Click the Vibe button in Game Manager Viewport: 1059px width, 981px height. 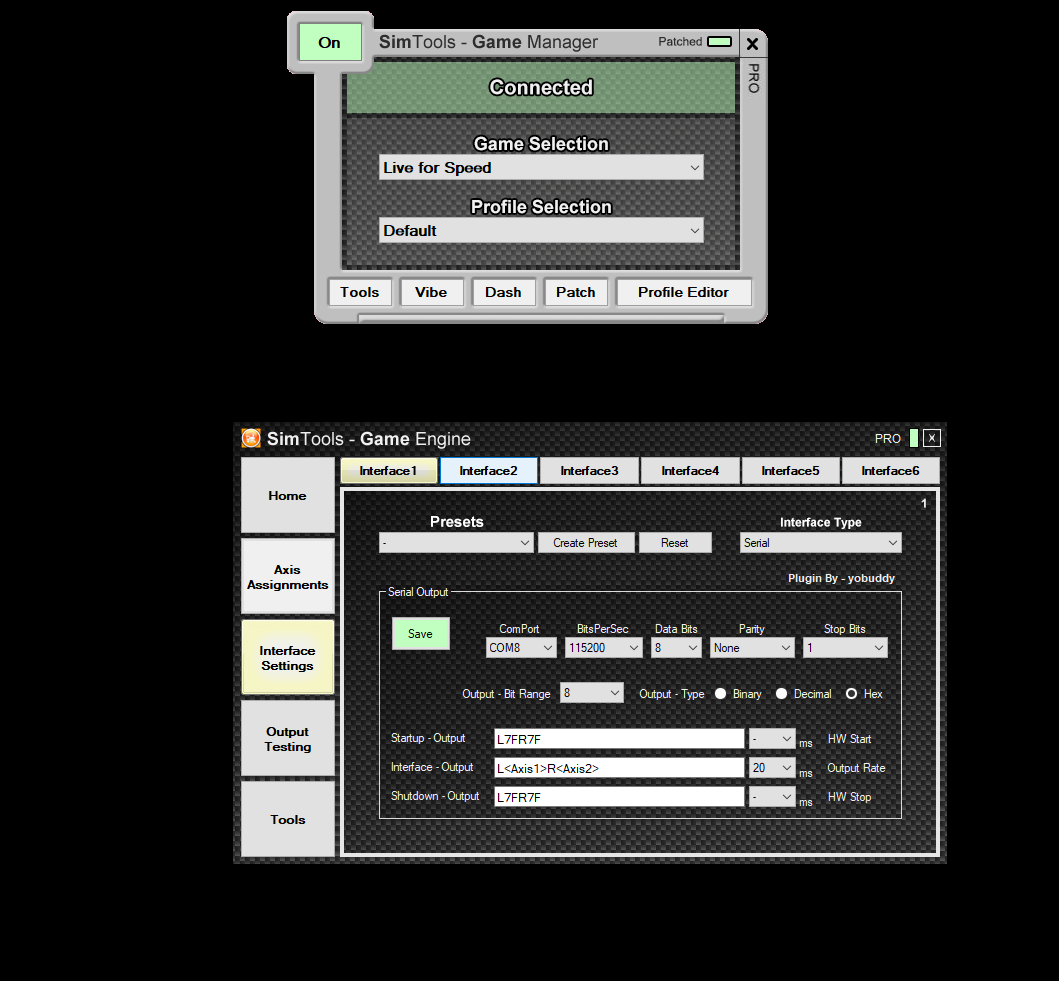click(x=432, y=292)
